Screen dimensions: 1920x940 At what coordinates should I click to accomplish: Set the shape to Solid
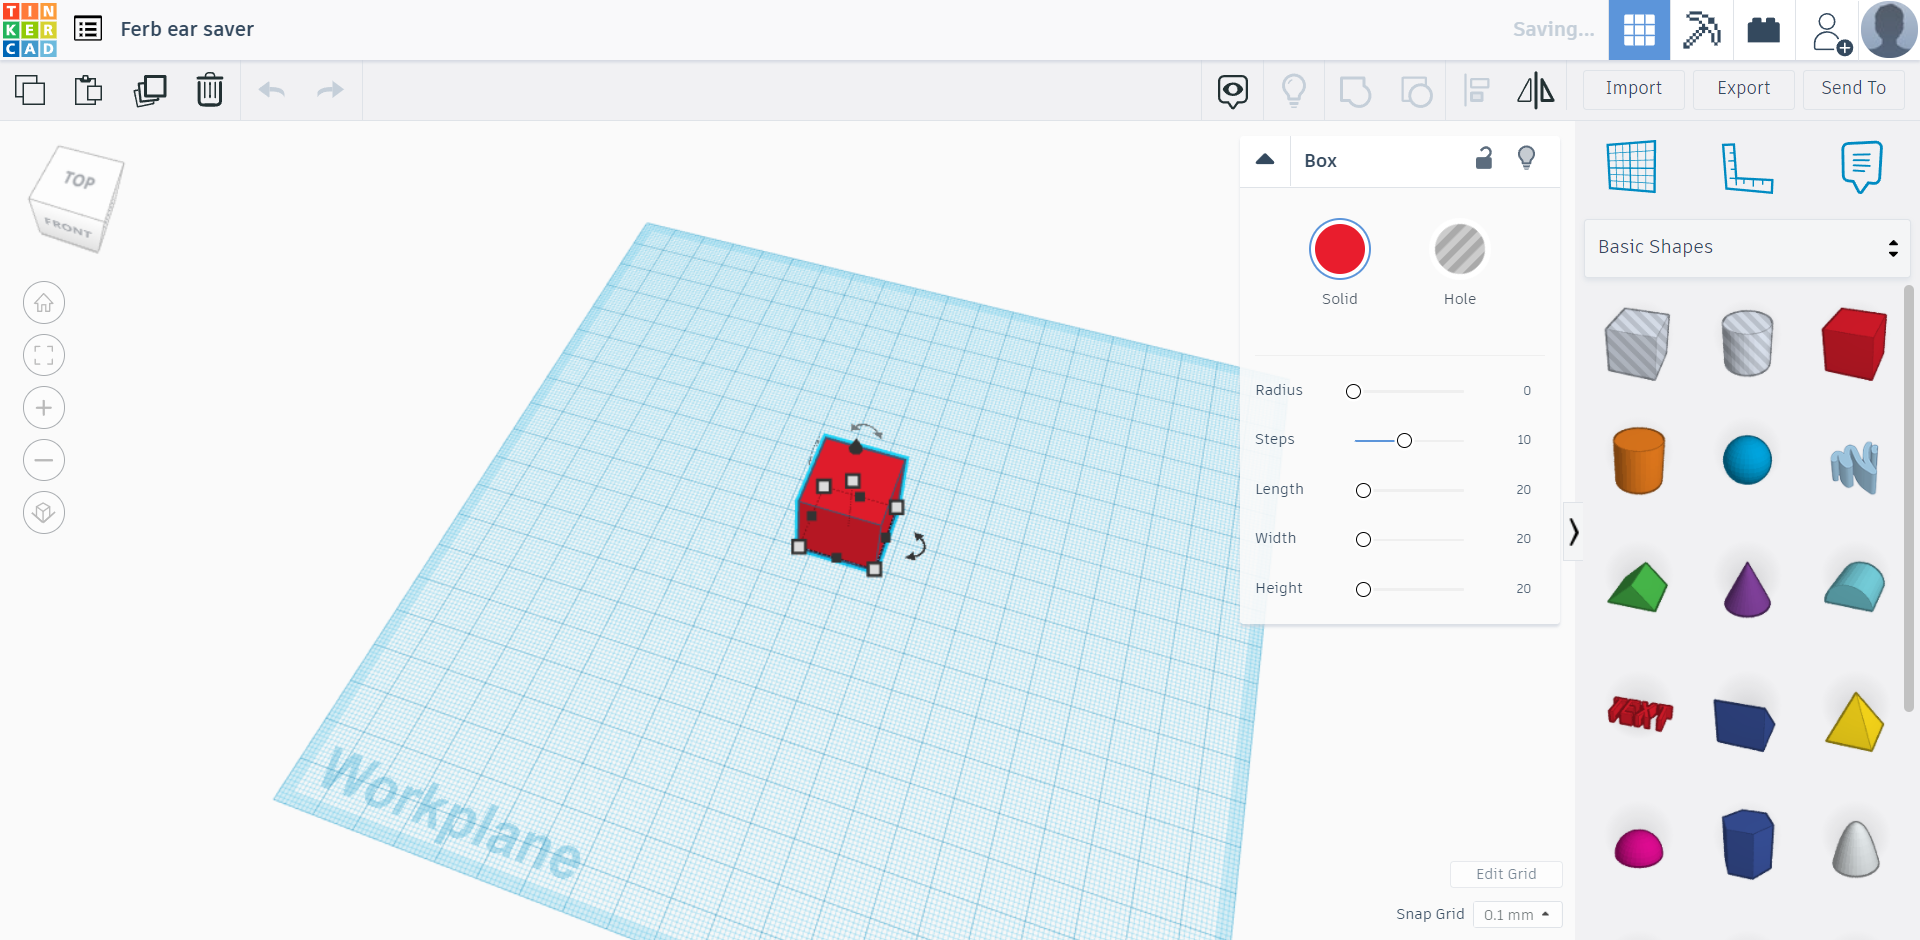[x=1340, y=250]
